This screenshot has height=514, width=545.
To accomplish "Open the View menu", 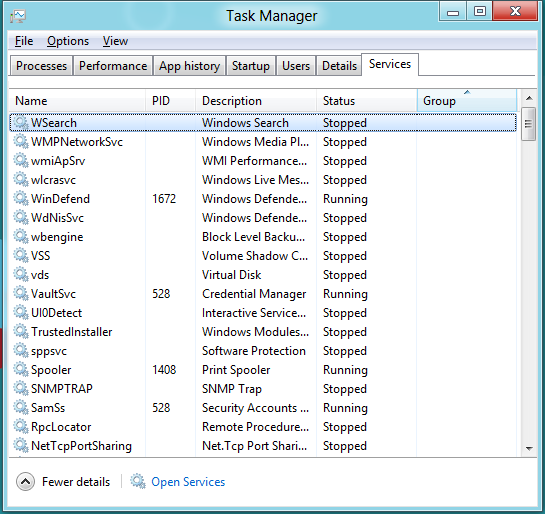I will [x=115, y=41].
